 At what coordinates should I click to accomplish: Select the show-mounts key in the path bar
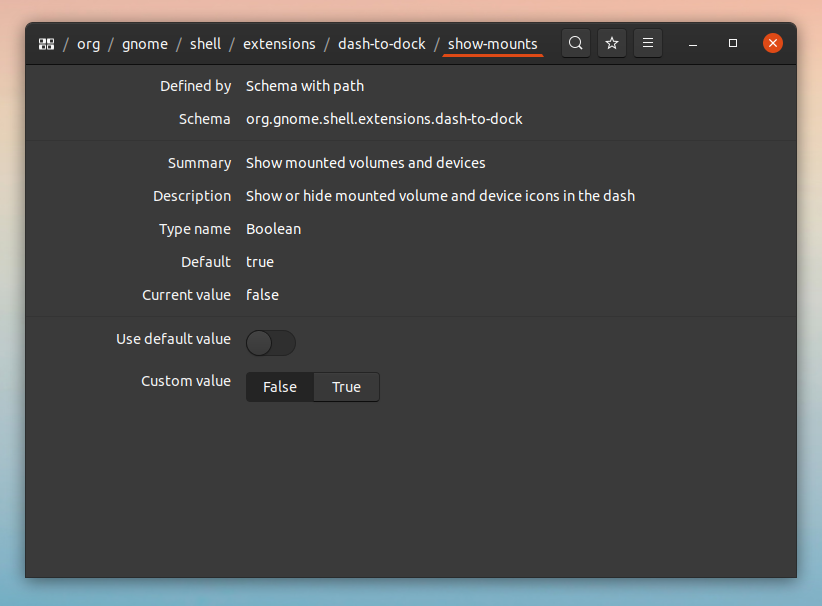[x=492, y=44]
